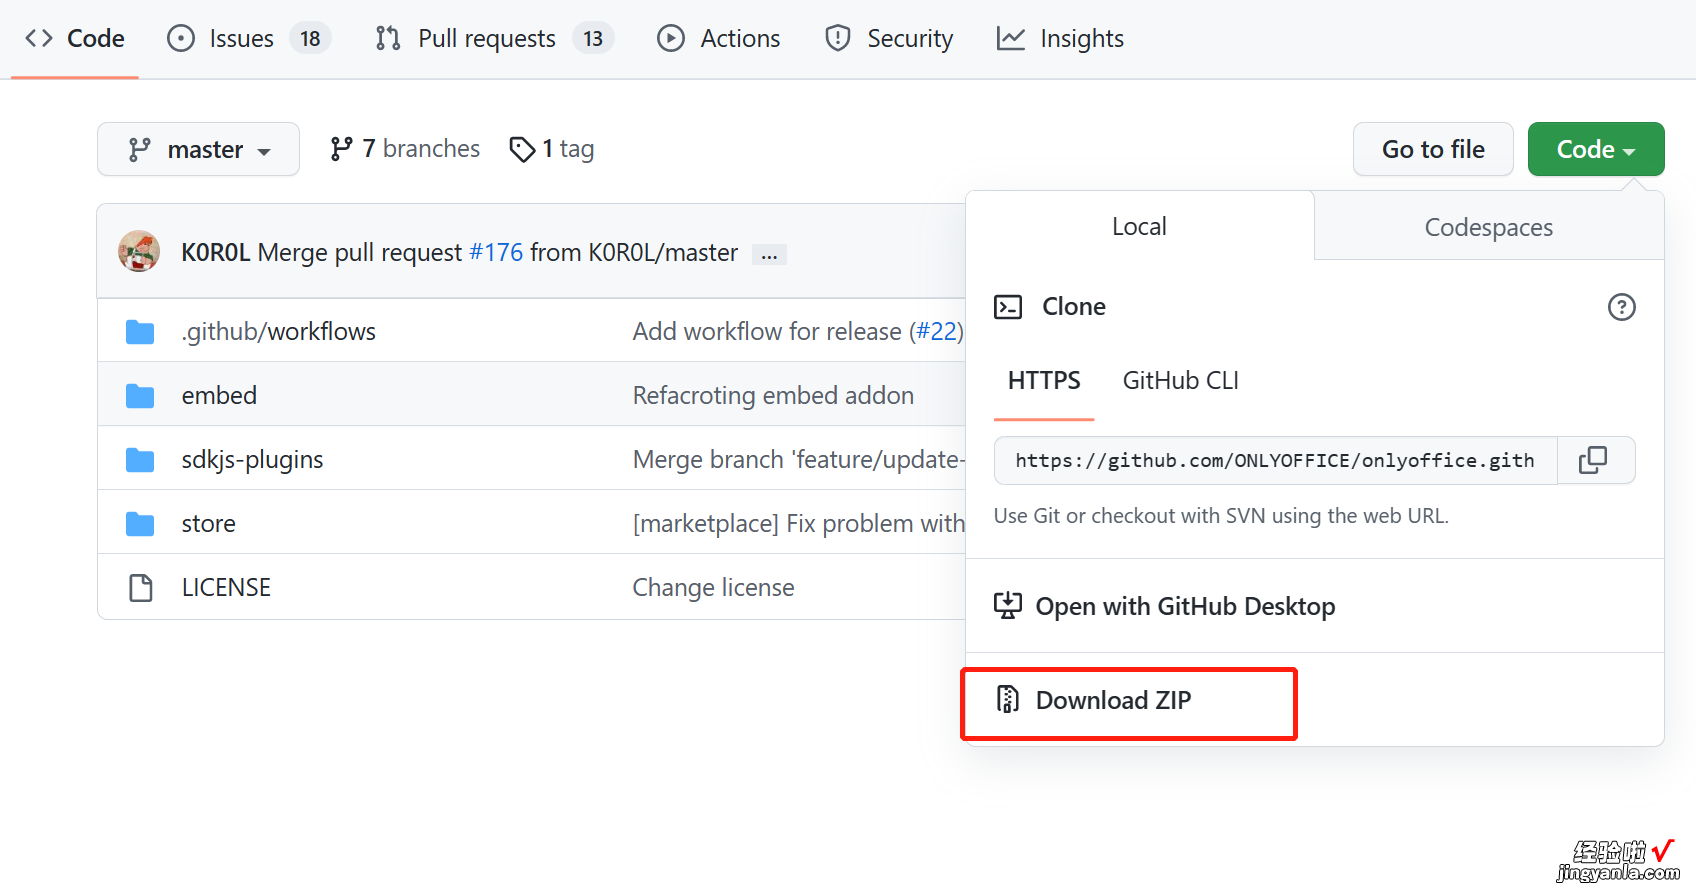Click the embed folder icon
The width and height of the screenshot is (1696, 890).
[x=140, y=396]
